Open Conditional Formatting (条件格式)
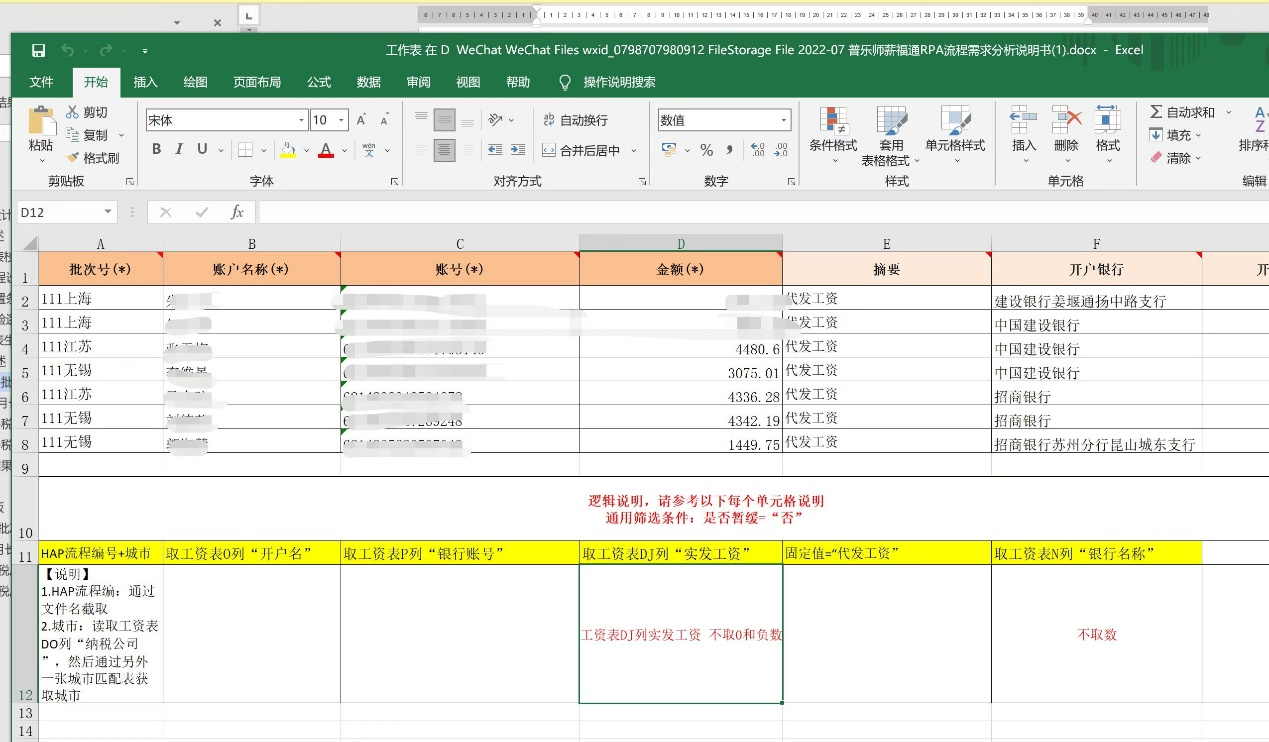 pyautogui.click(x=833, y=131)
